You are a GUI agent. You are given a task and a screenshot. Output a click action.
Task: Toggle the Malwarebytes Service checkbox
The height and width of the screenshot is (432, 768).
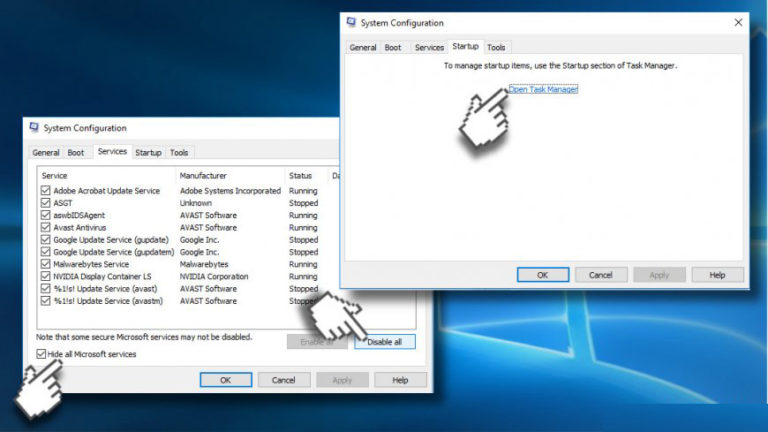45,264
